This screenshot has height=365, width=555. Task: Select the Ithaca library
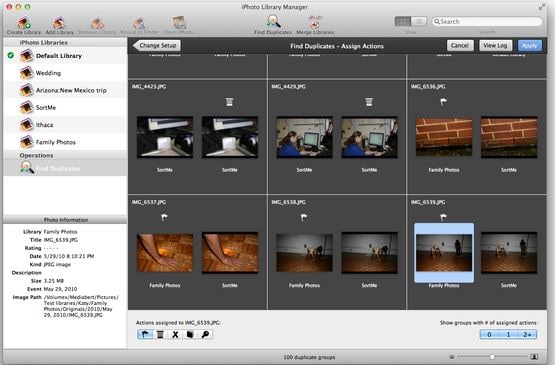(x=65, y=125)
